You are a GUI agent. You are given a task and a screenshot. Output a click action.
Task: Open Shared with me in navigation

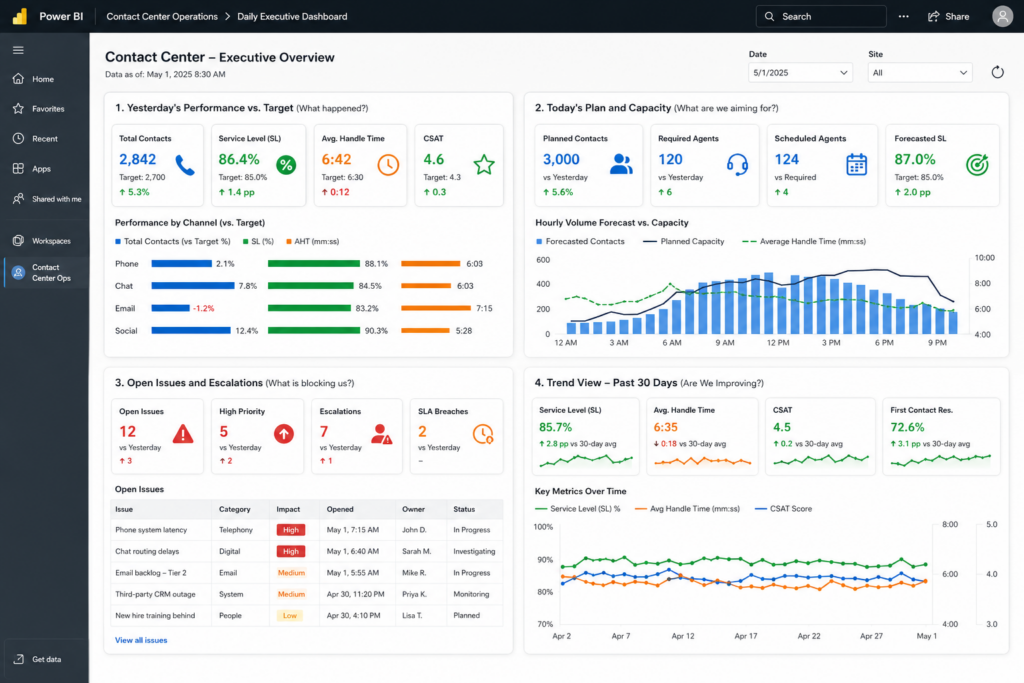[57, 199]
